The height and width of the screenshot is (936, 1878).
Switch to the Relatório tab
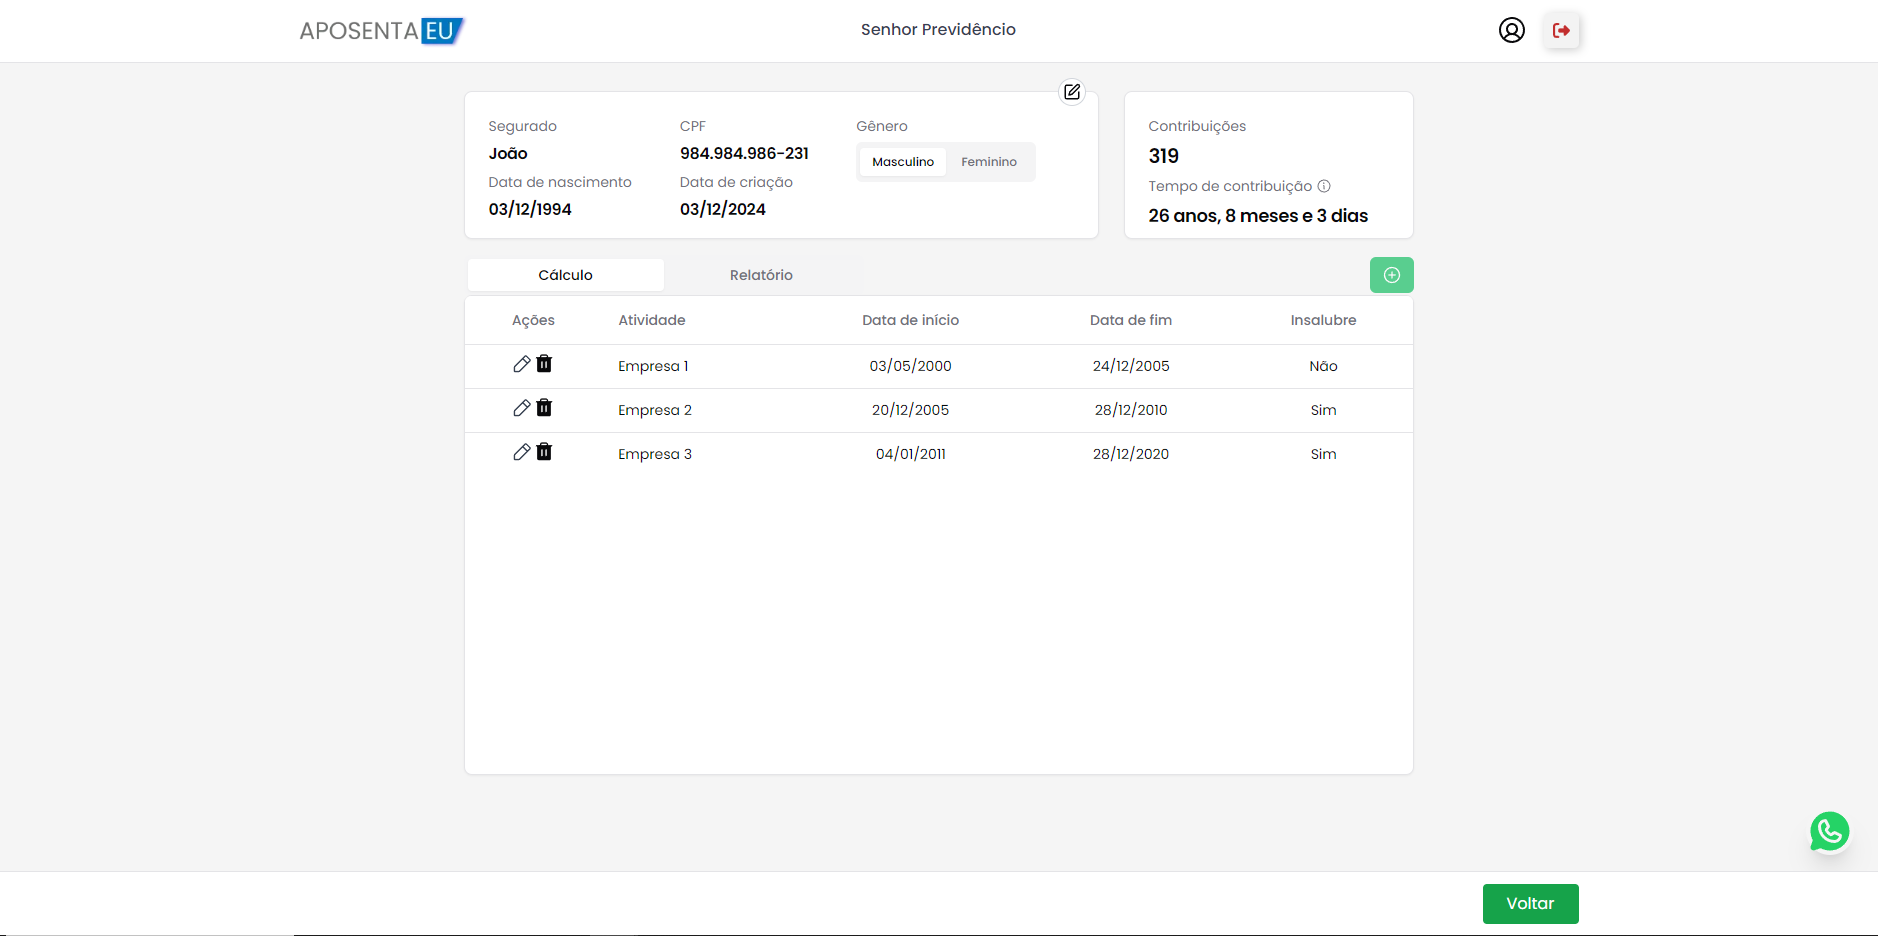[761, 275]
